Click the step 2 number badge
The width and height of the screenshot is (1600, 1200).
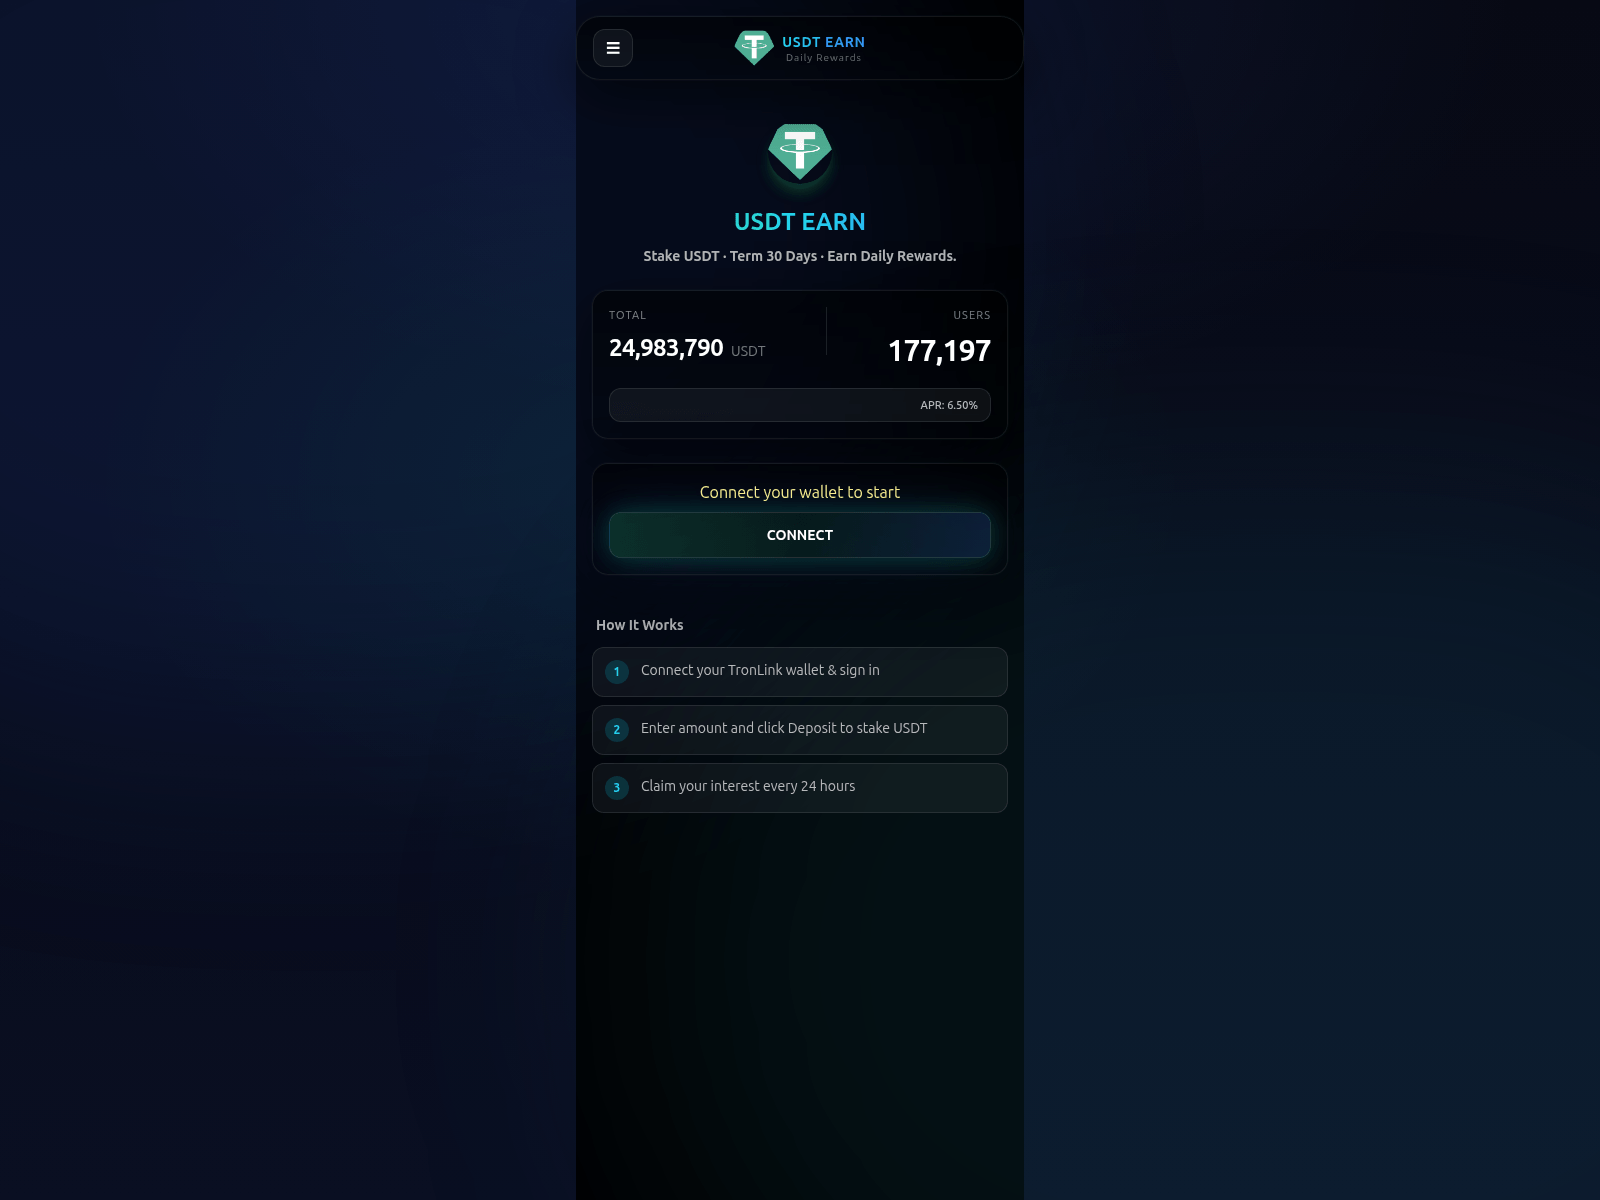pyautogui.click(x=617, y=730)
